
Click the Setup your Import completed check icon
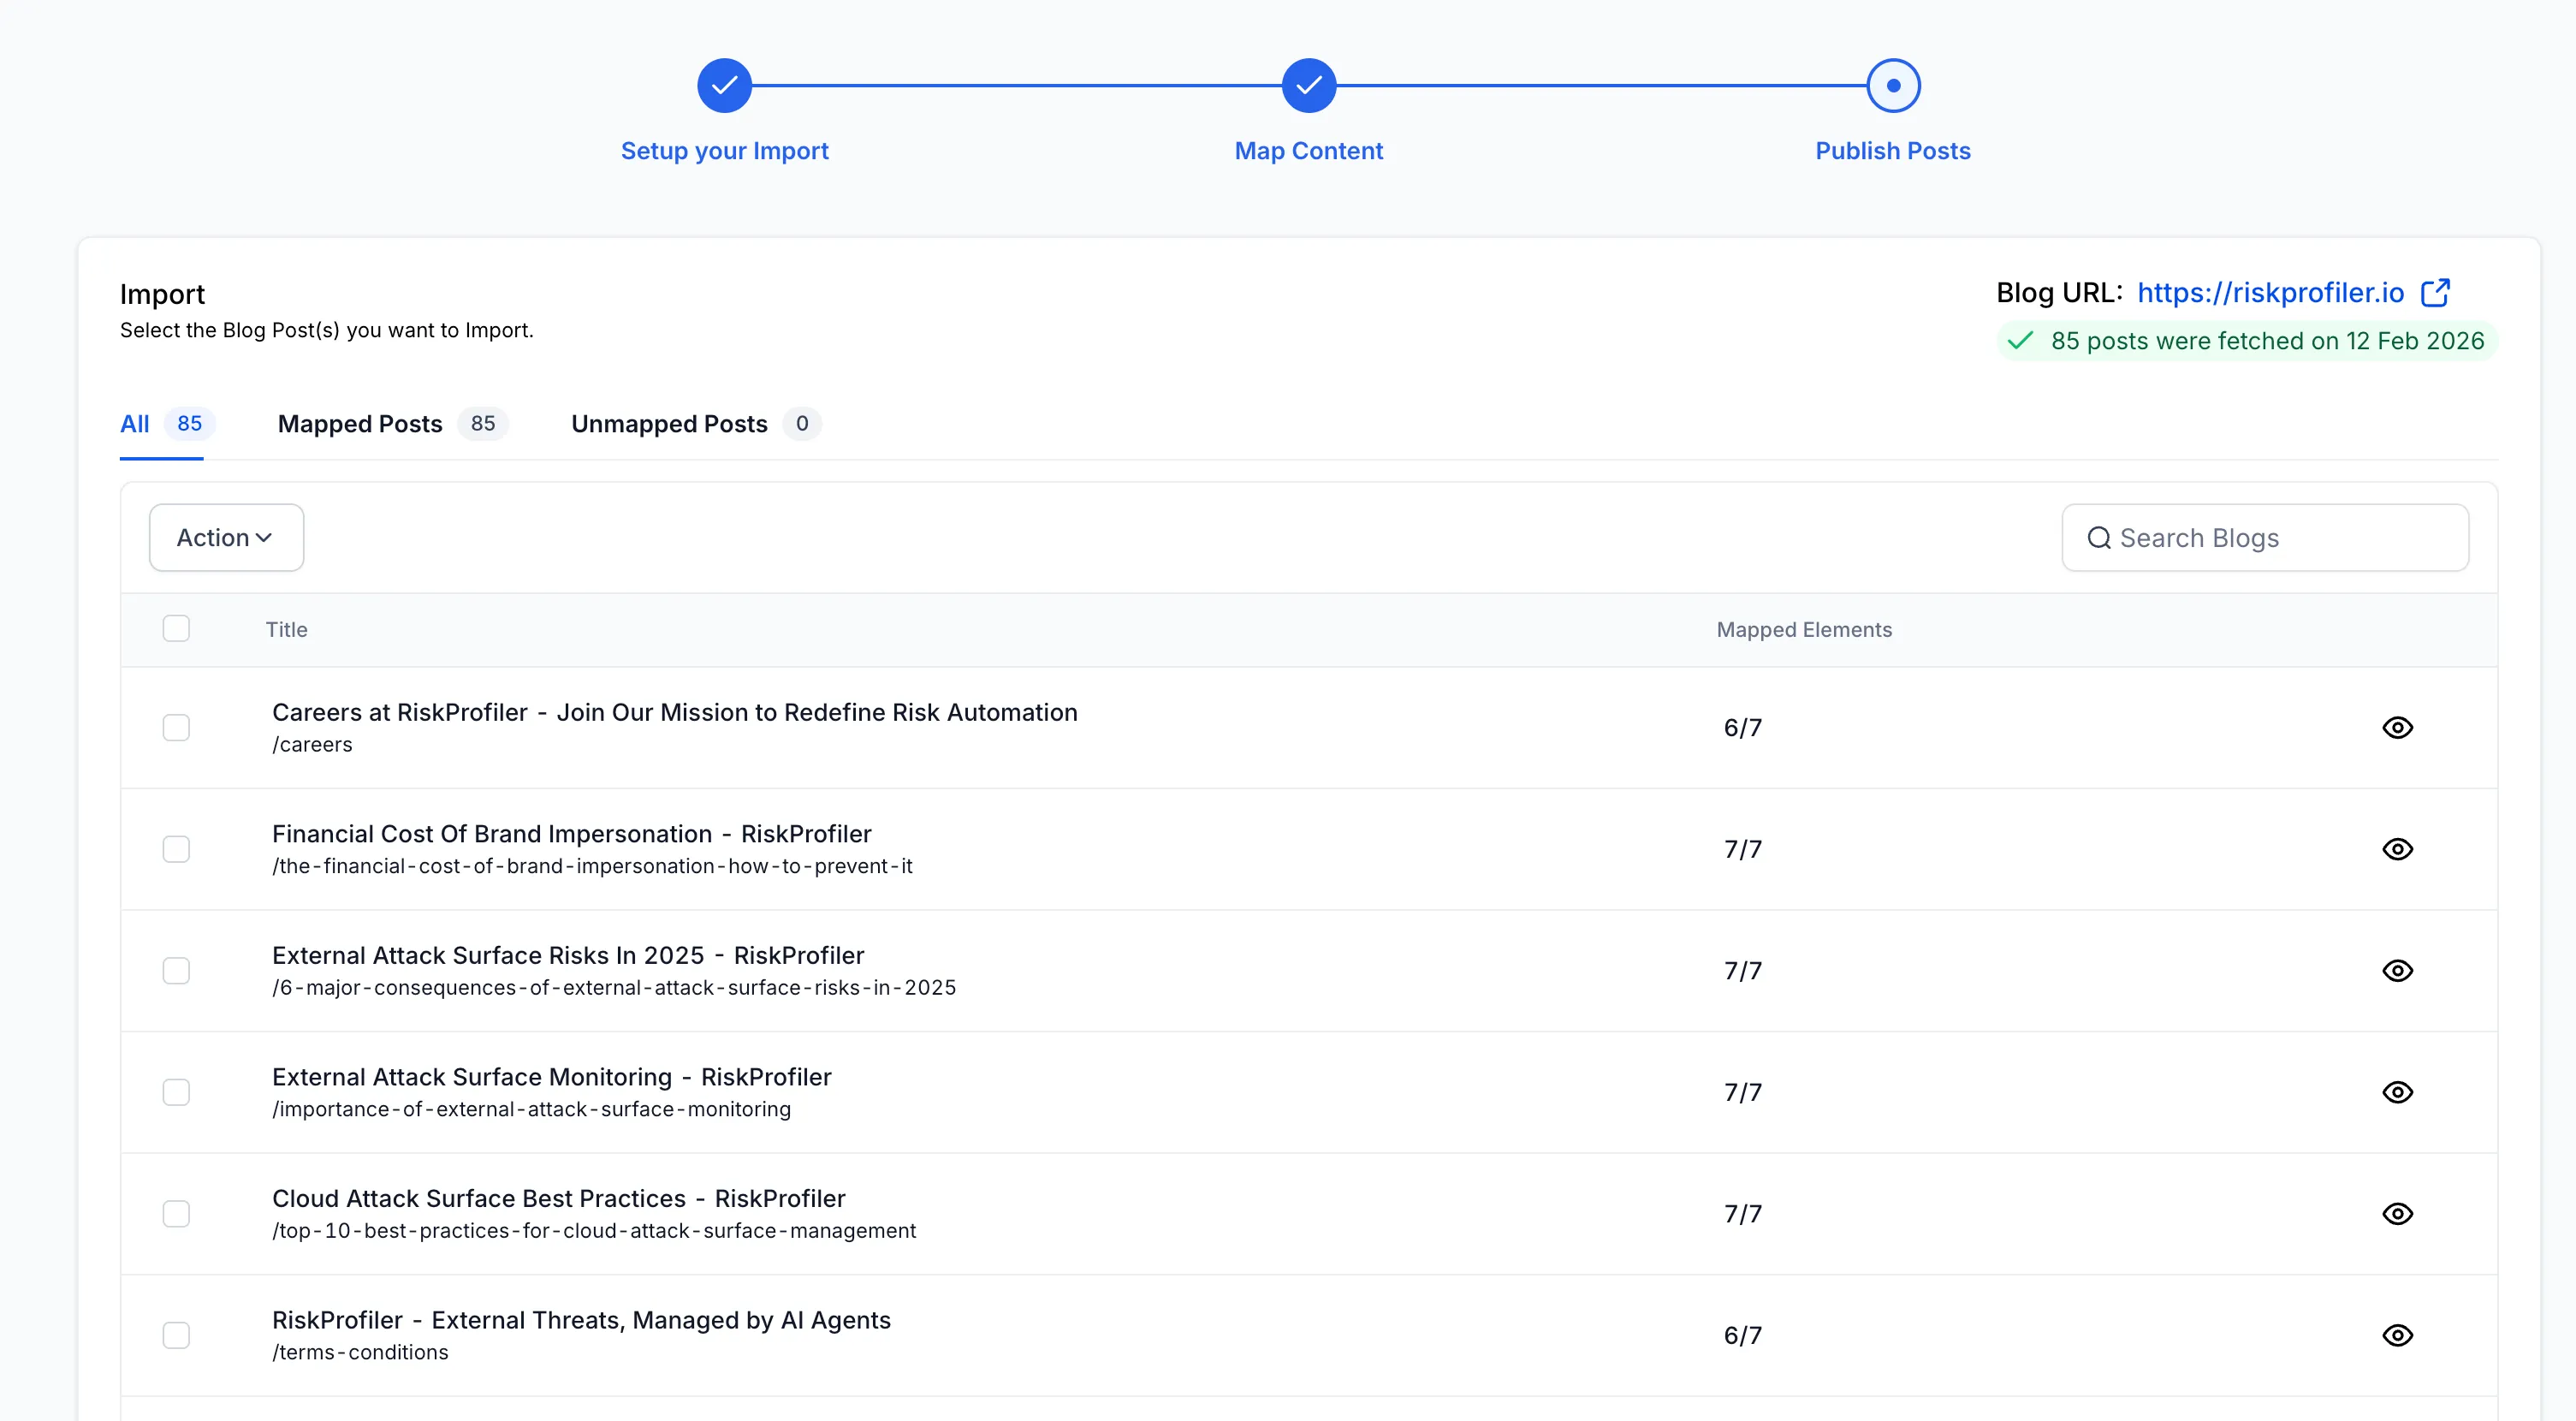(x=724, y=85)
